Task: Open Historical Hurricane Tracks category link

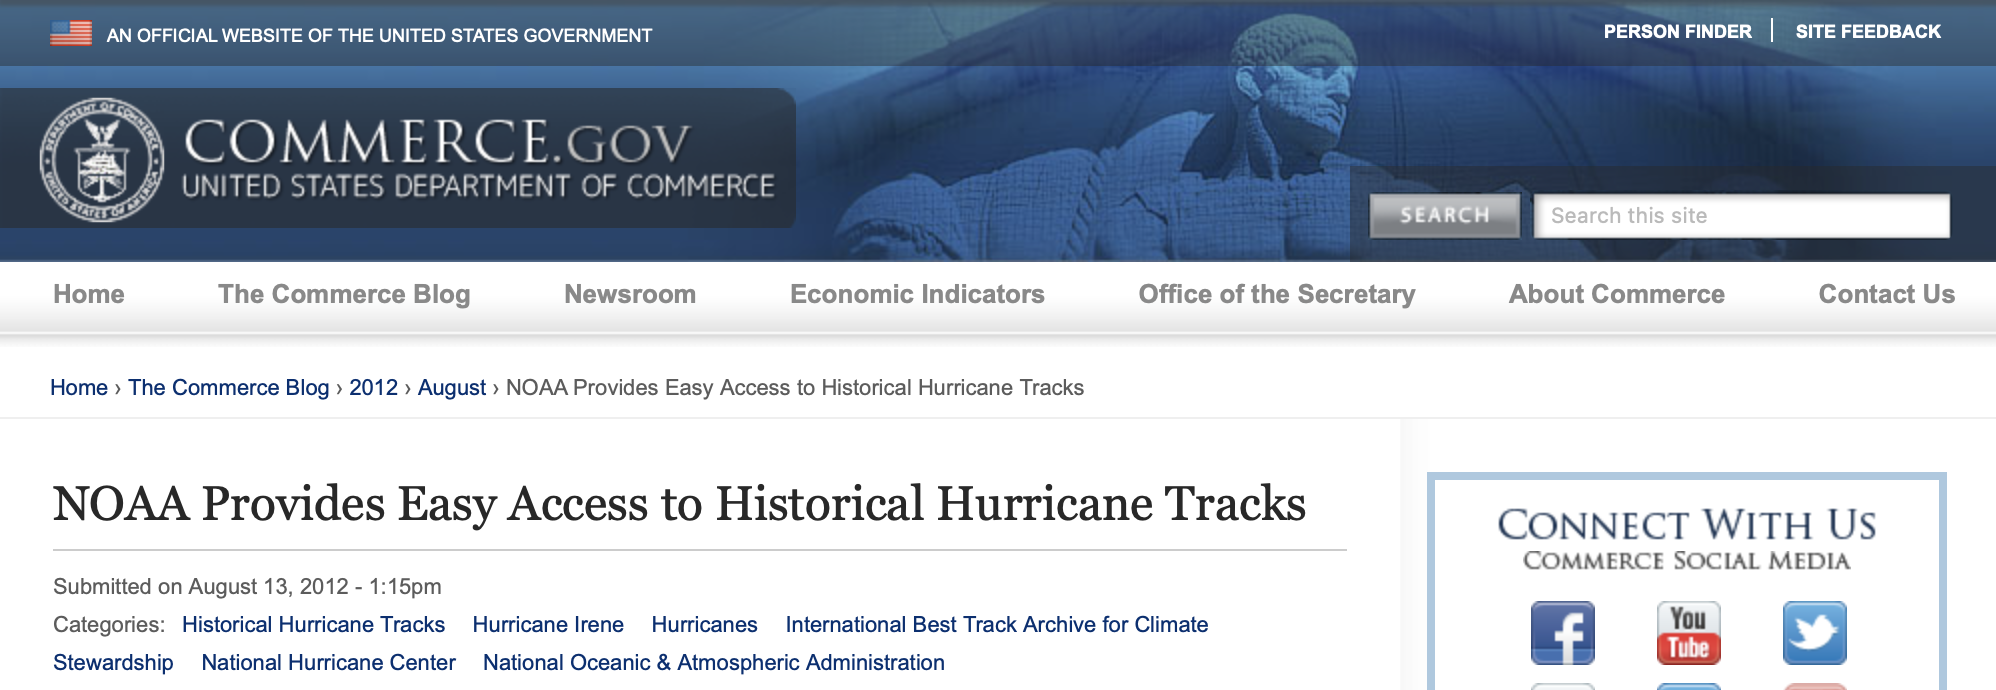Action: point(313,624)
